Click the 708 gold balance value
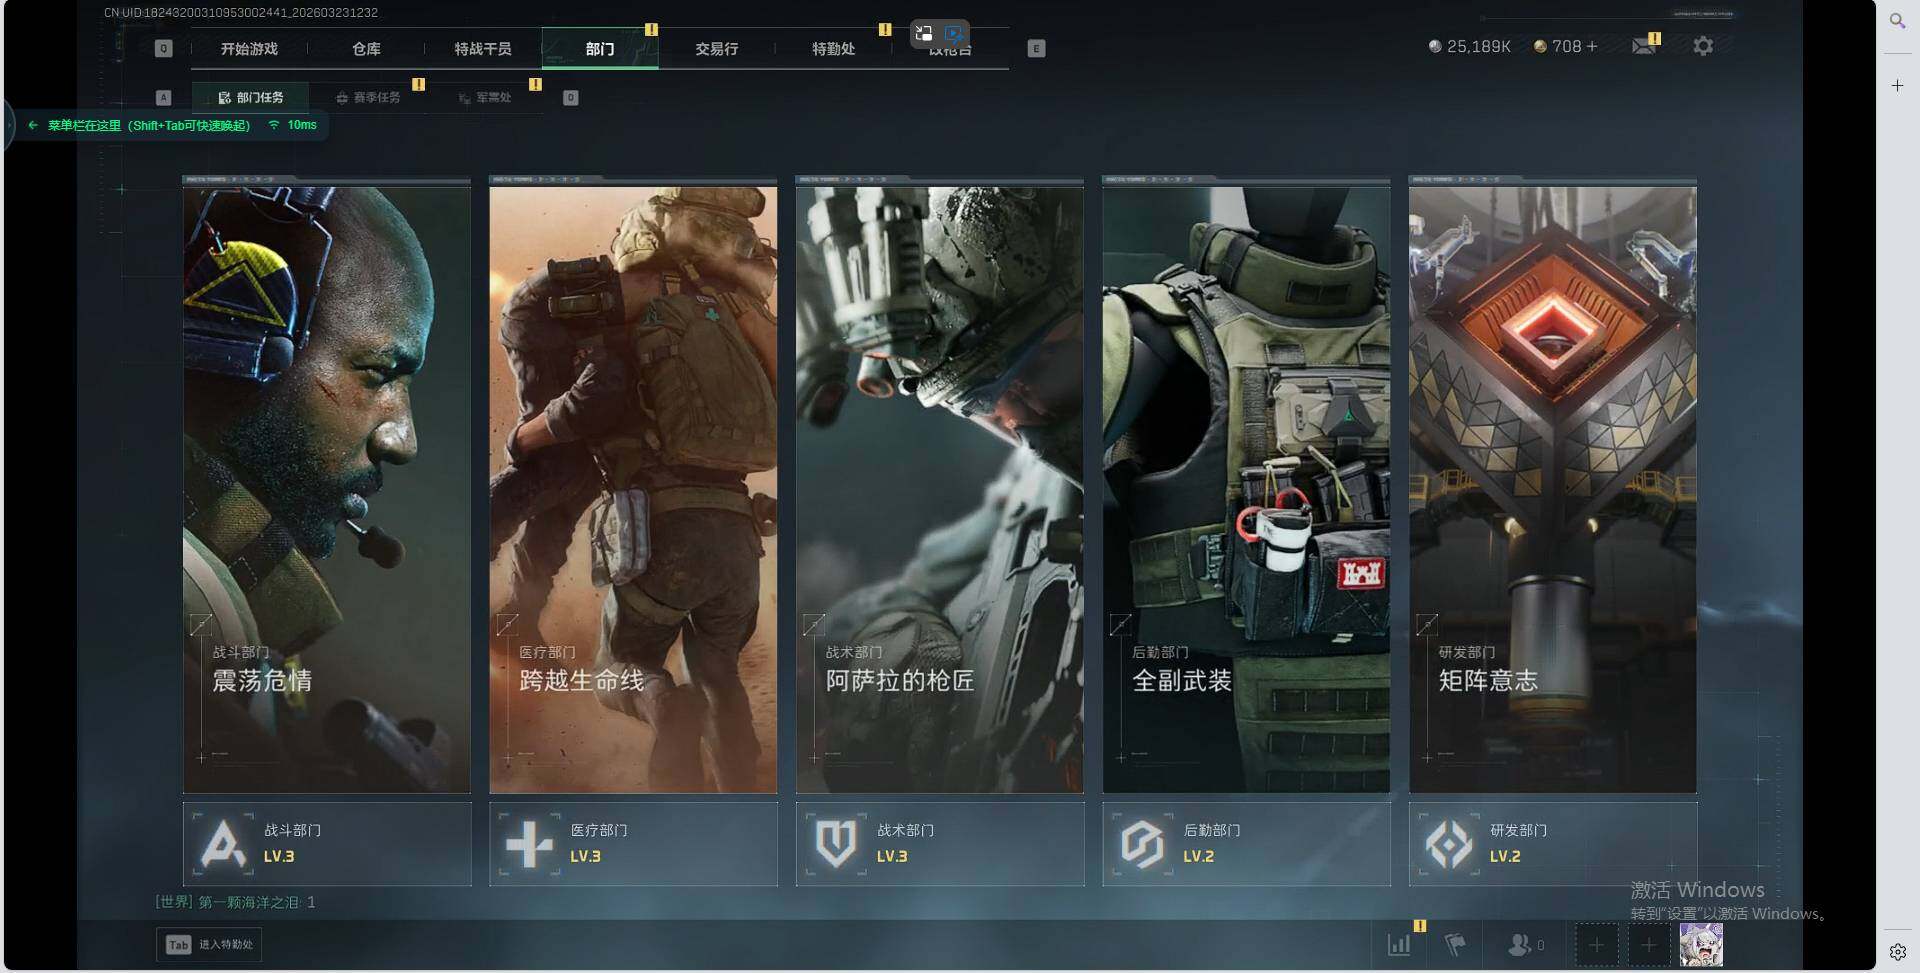This screenshot has width=1920, height=973. 1567,47
